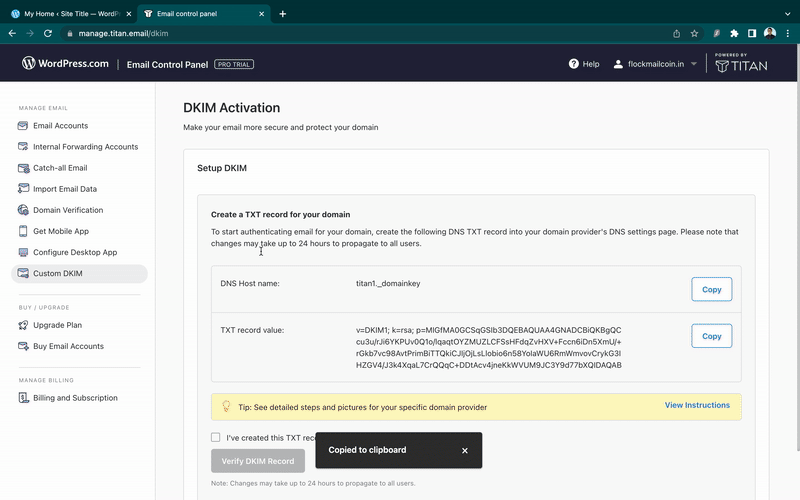Viewport: 800px width, 500px height.
Task: Open View Instructions link
Action: [x=697, y=405]
